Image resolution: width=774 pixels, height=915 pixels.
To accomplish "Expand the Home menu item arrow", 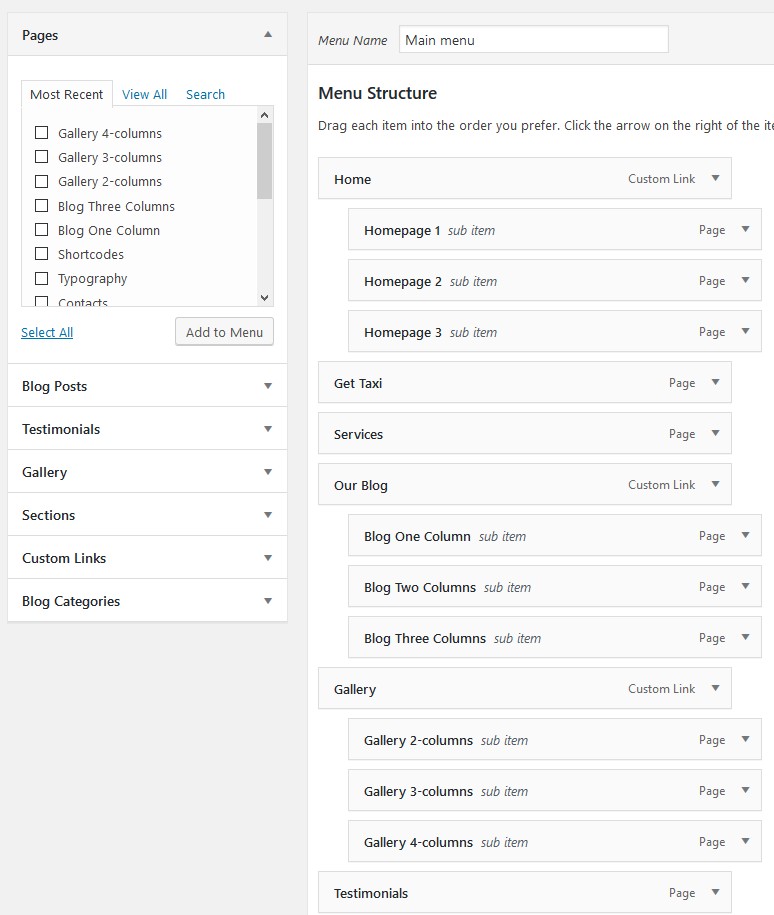I will [x=715, y=178].
